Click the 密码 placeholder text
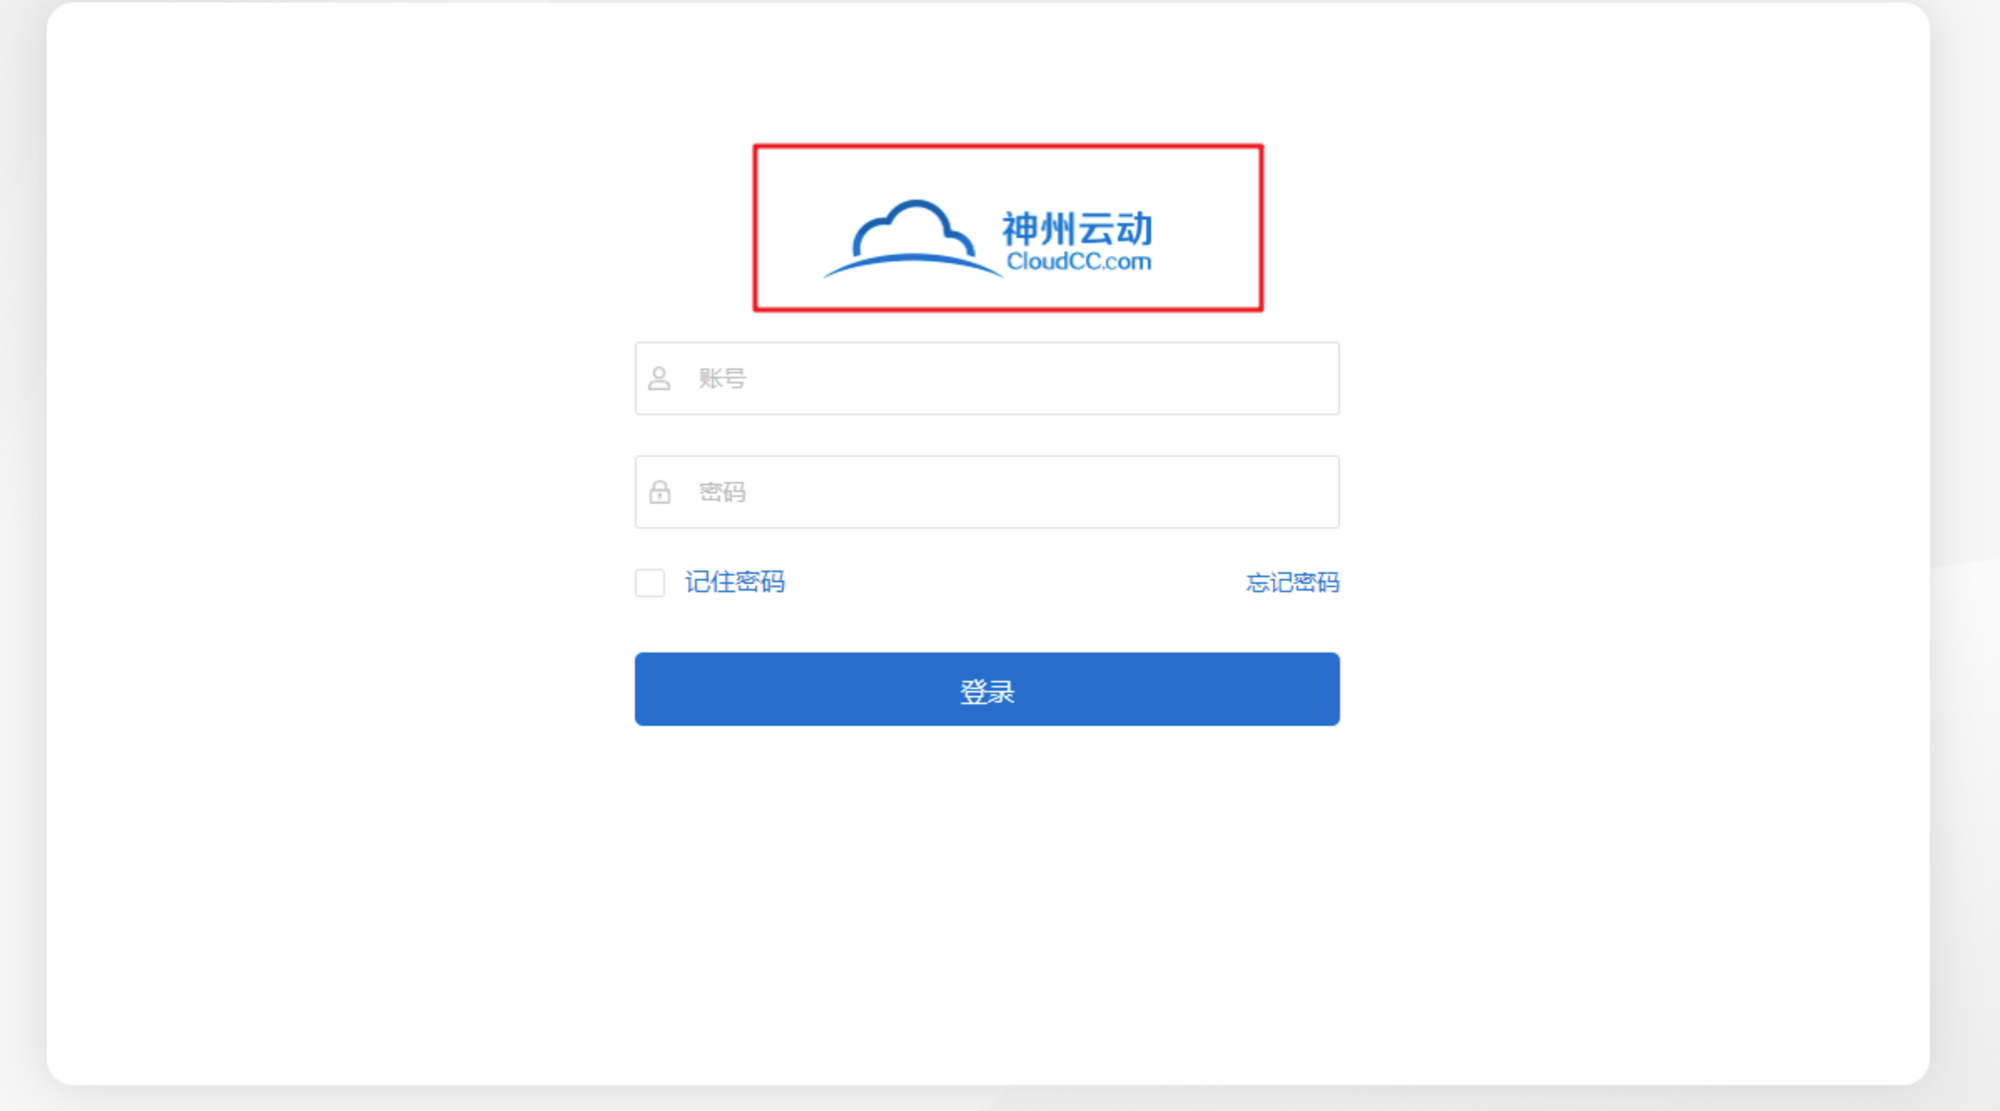 722,492
